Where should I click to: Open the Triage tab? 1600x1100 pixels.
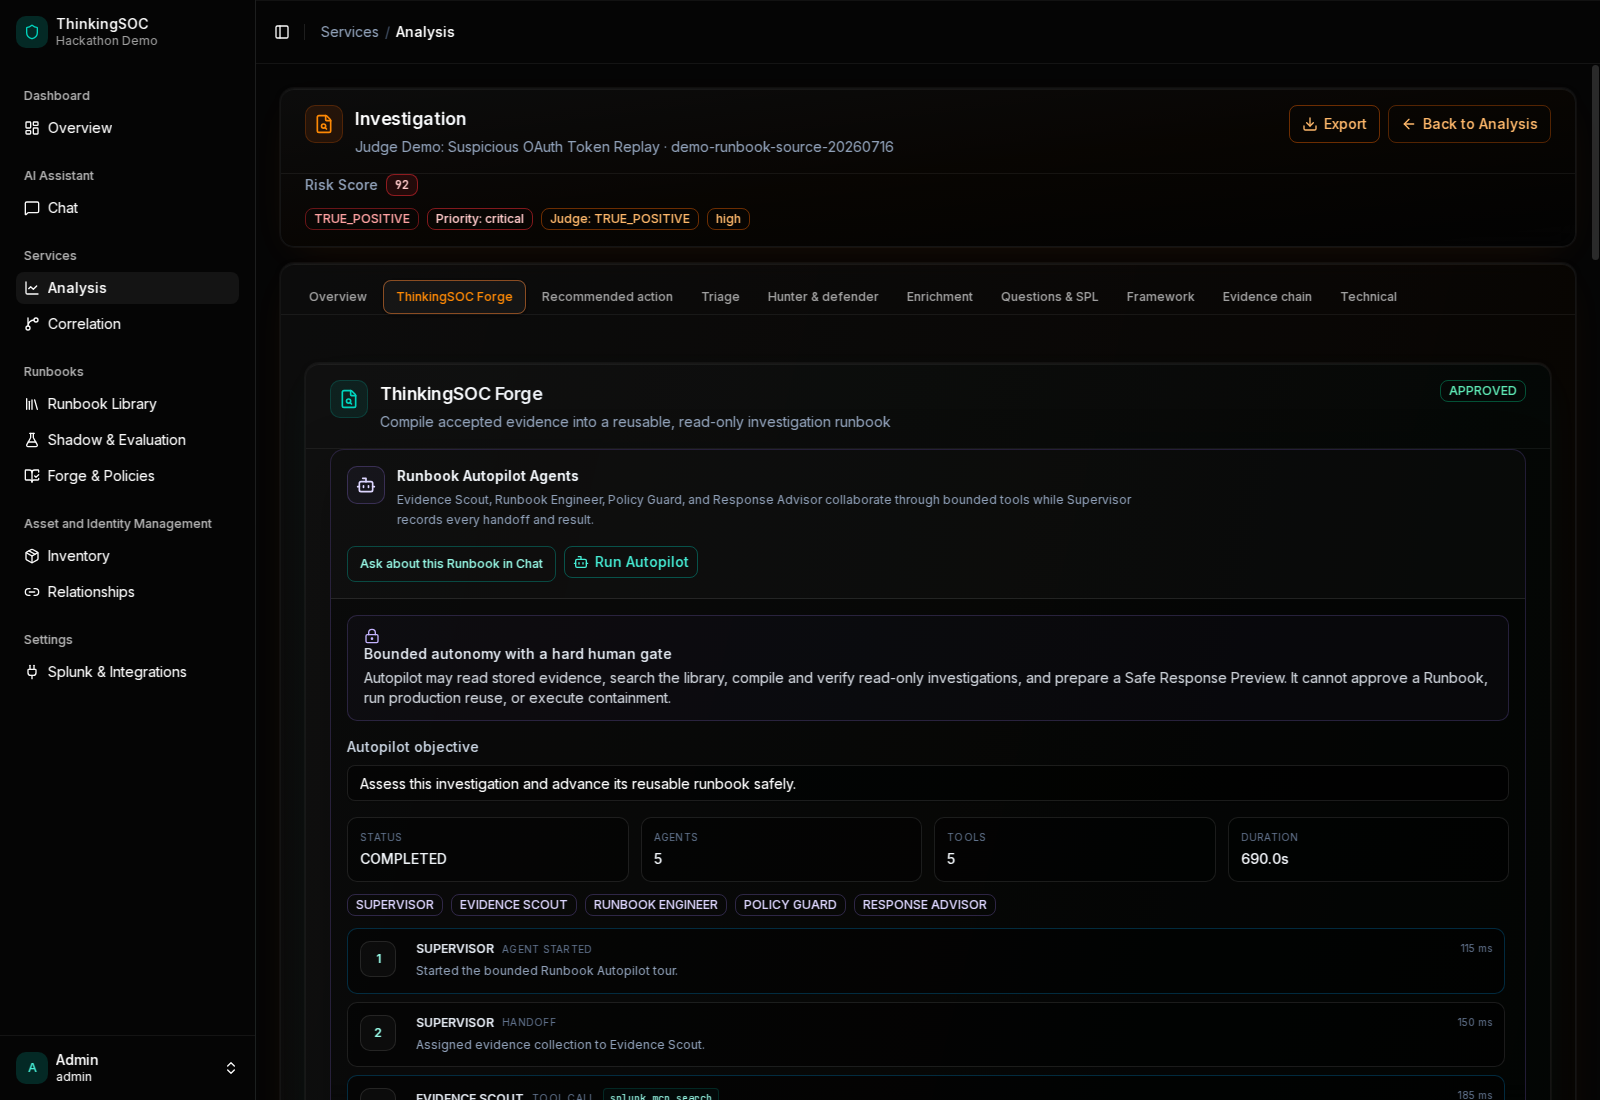[720, 297]
